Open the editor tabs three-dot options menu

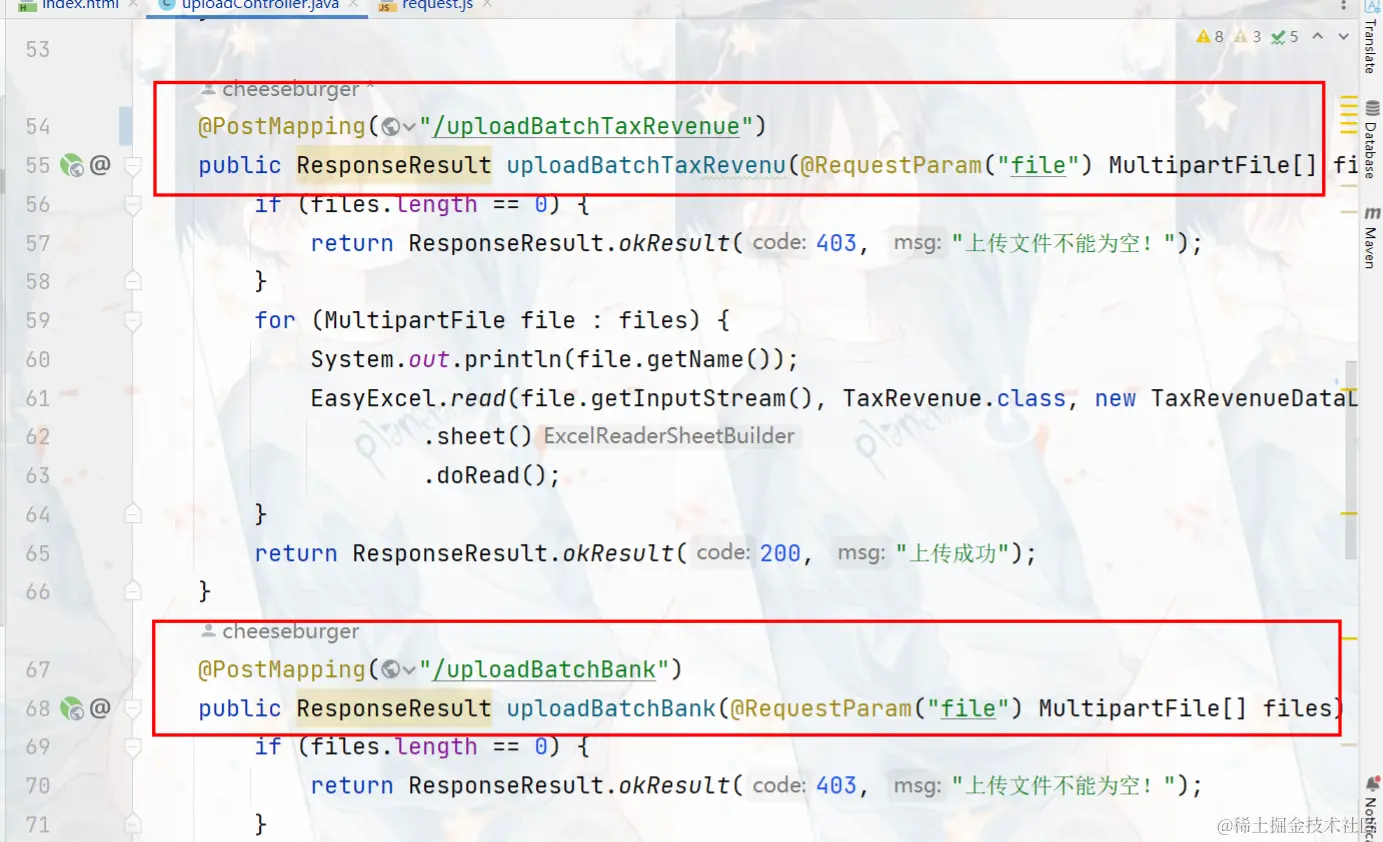pos(1344,5)
